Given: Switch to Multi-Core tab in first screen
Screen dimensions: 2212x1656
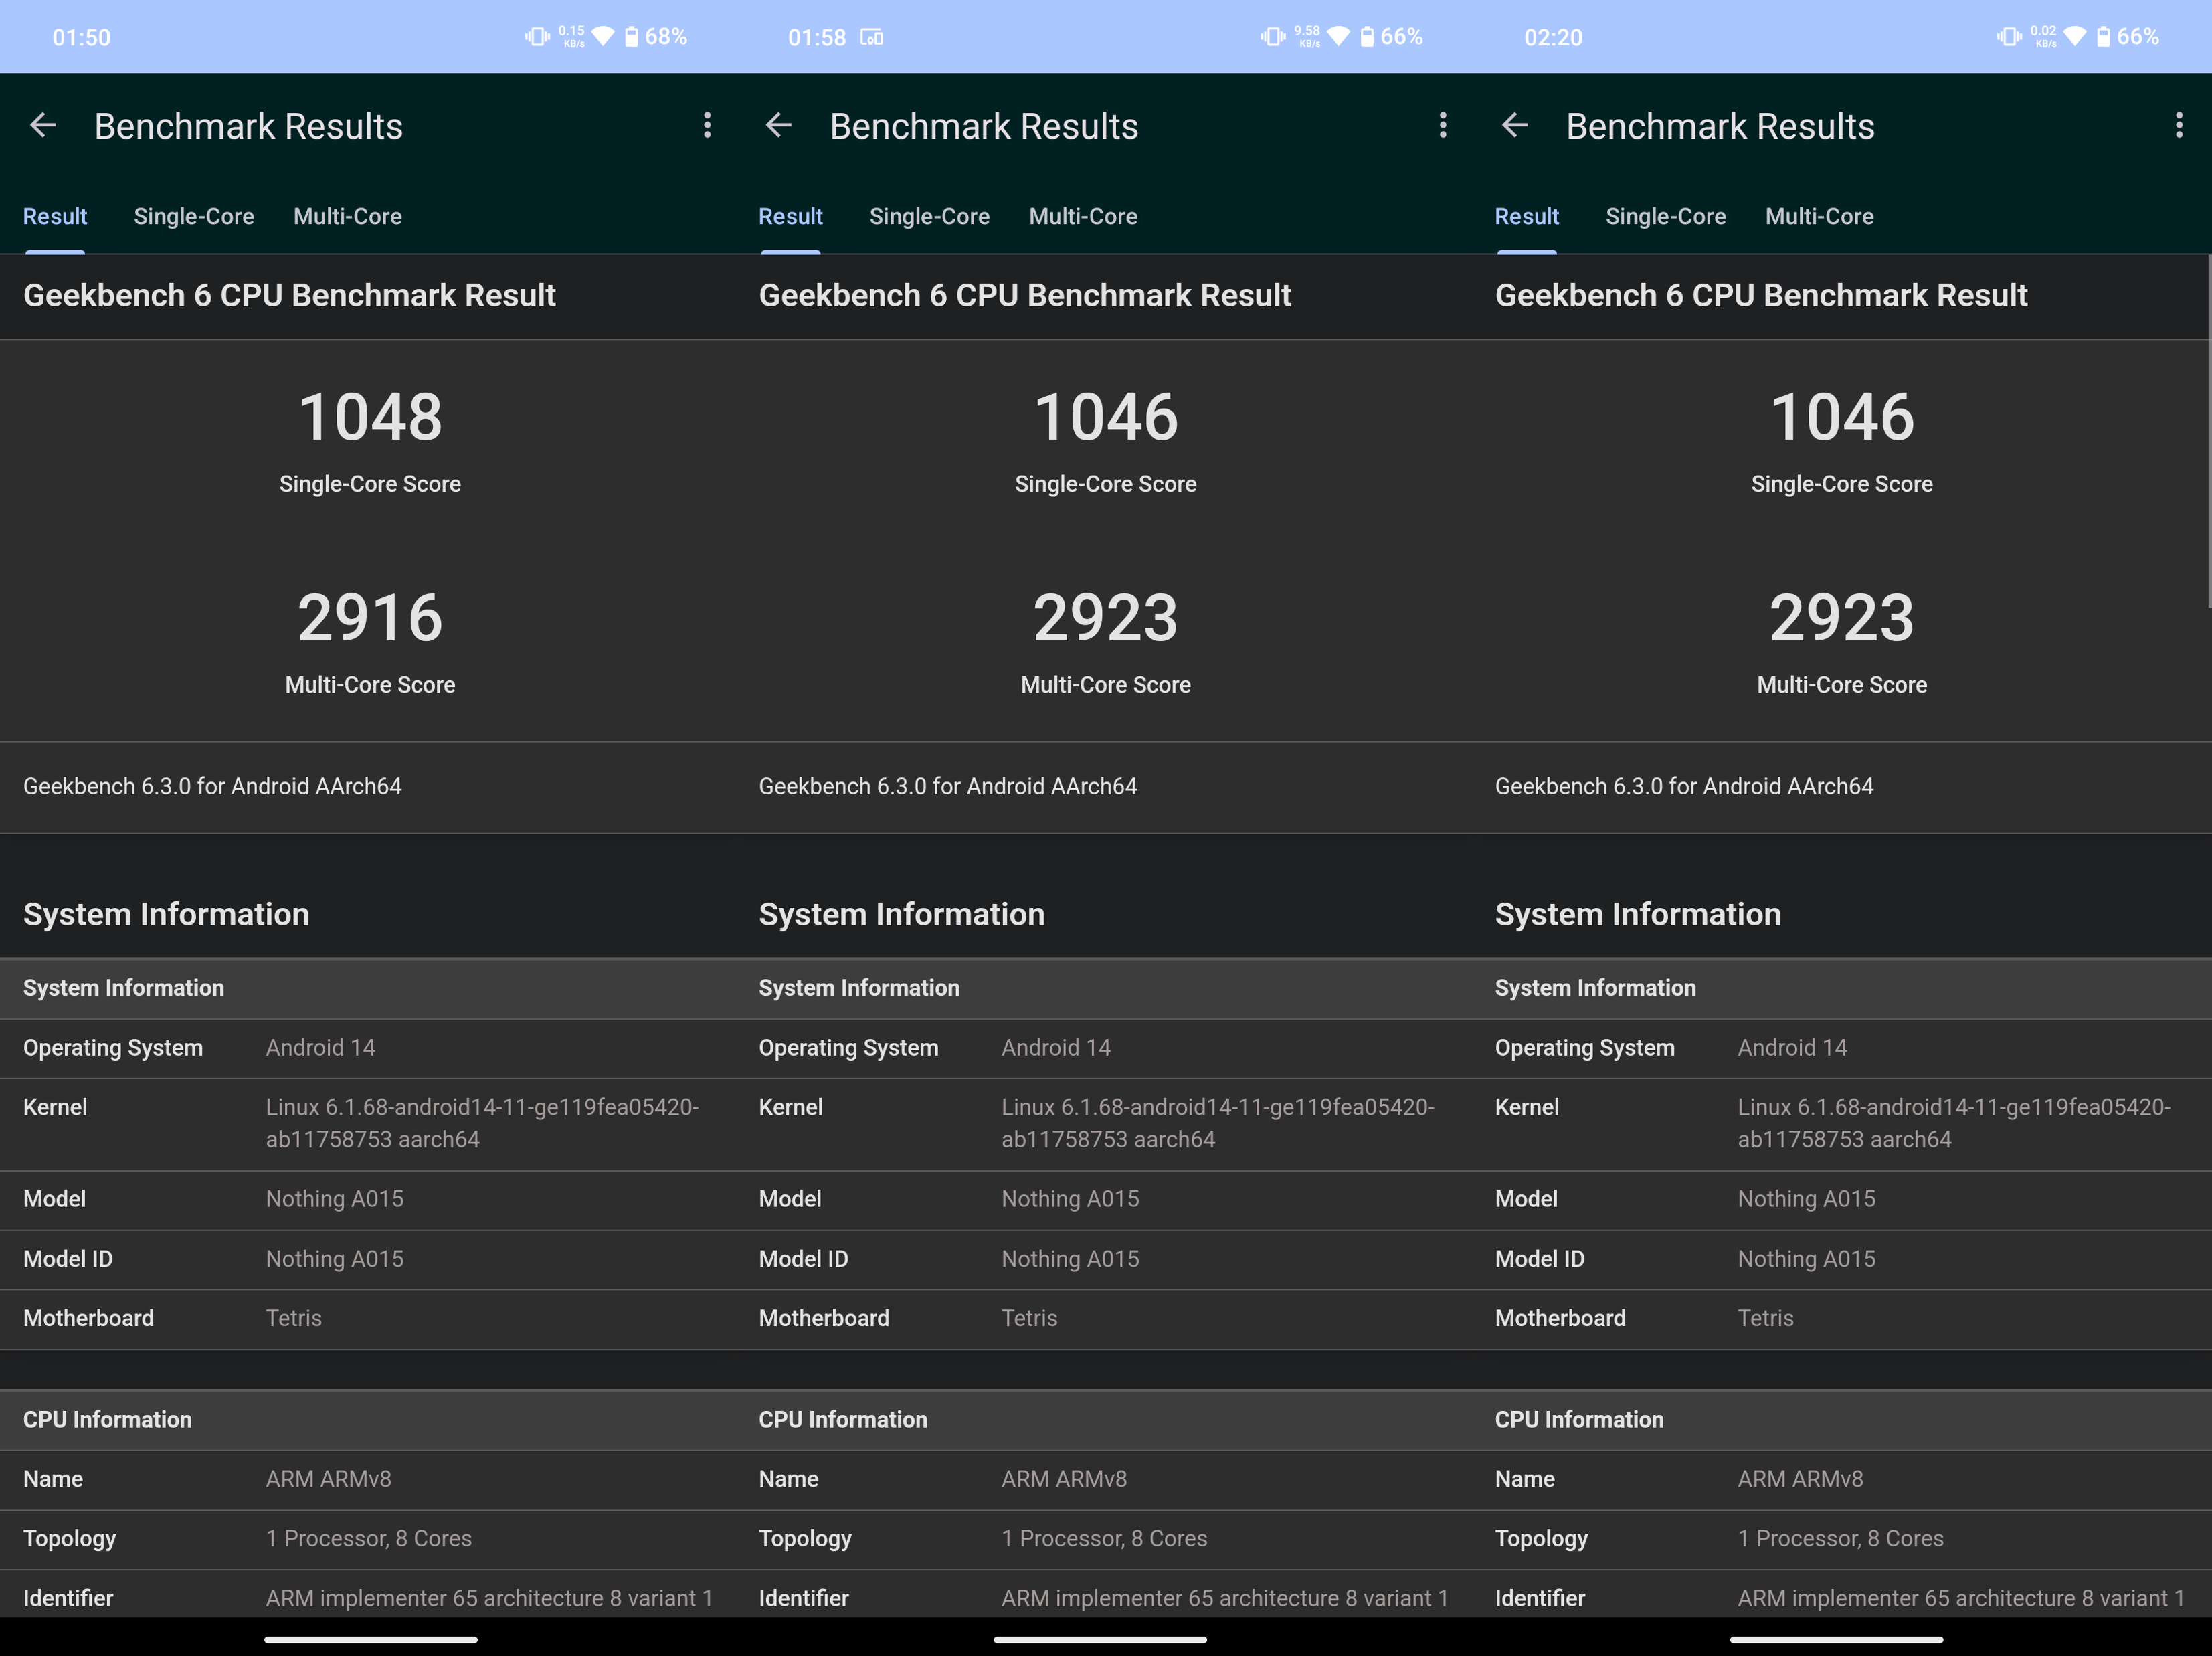Looking at the screenshot, I should tap(347, 217).
